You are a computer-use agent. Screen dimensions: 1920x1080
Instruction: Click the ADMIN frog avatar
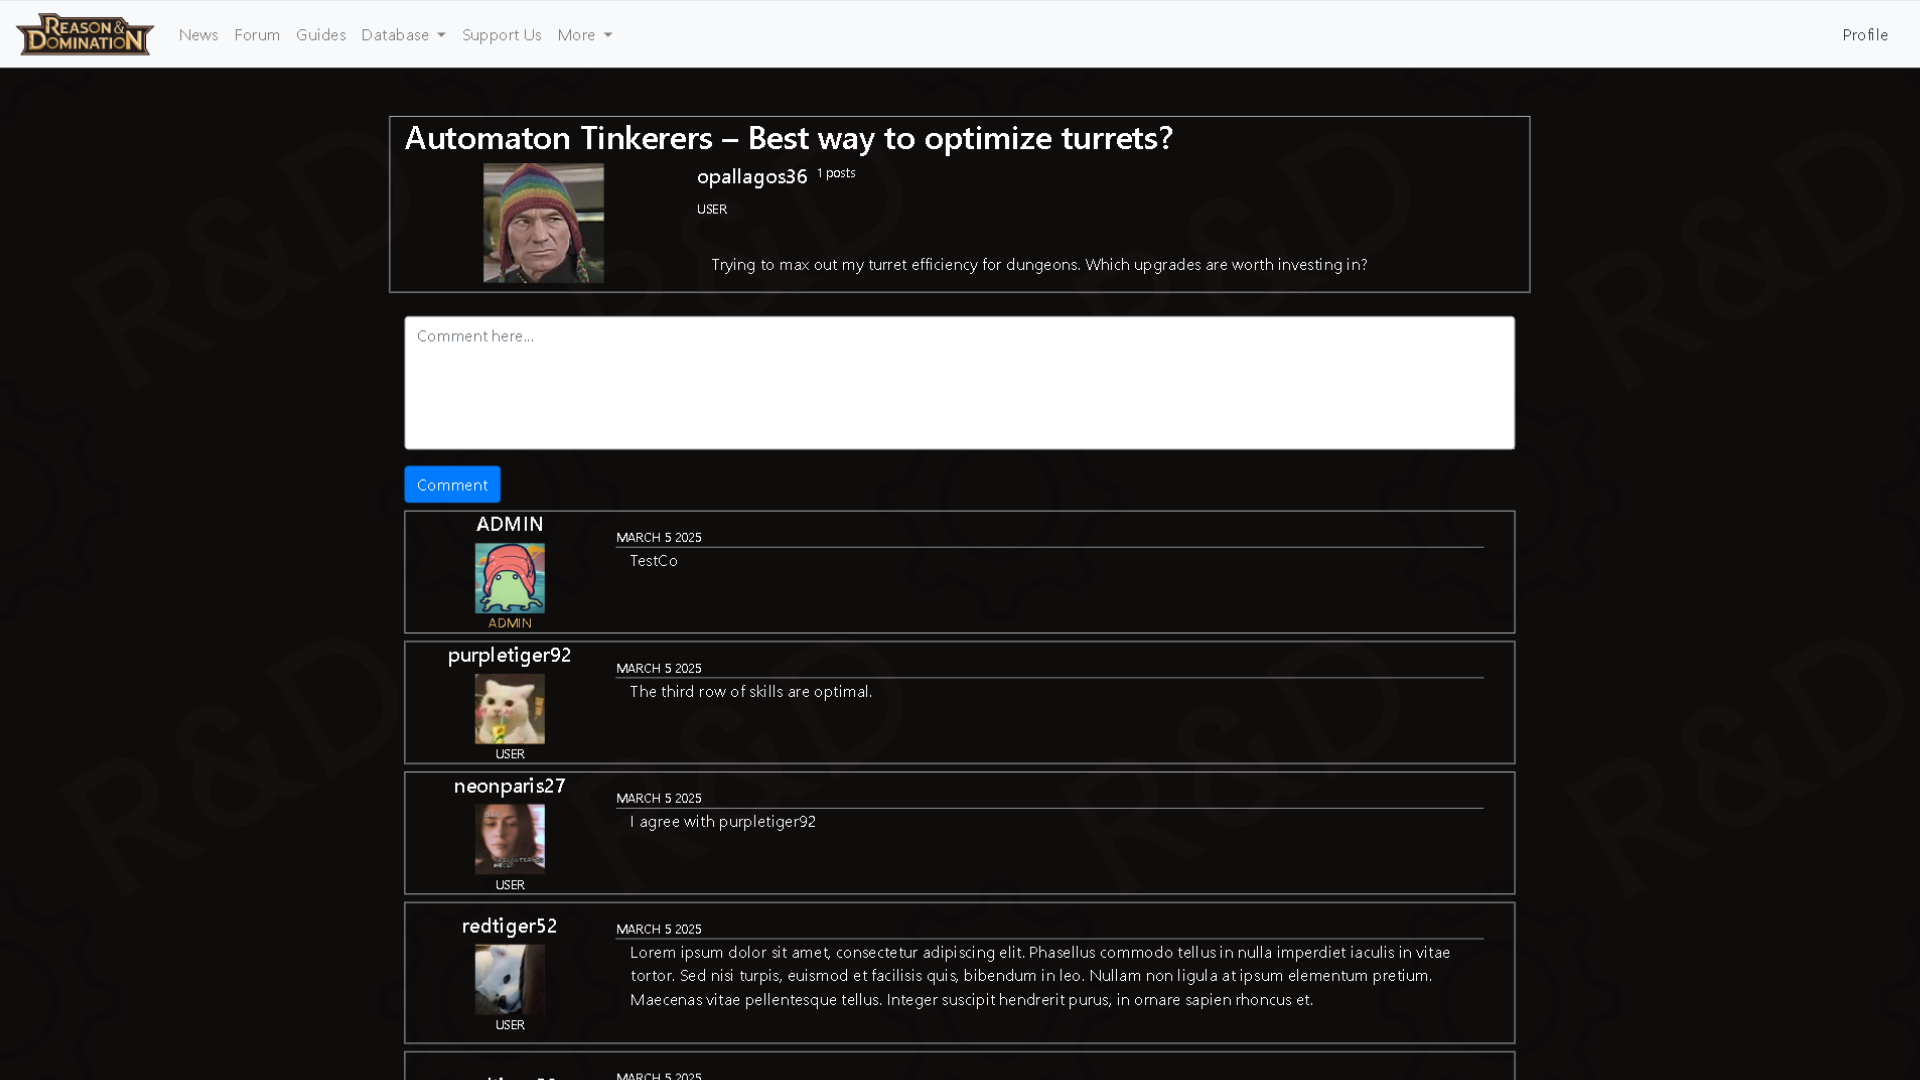[509, 578]
